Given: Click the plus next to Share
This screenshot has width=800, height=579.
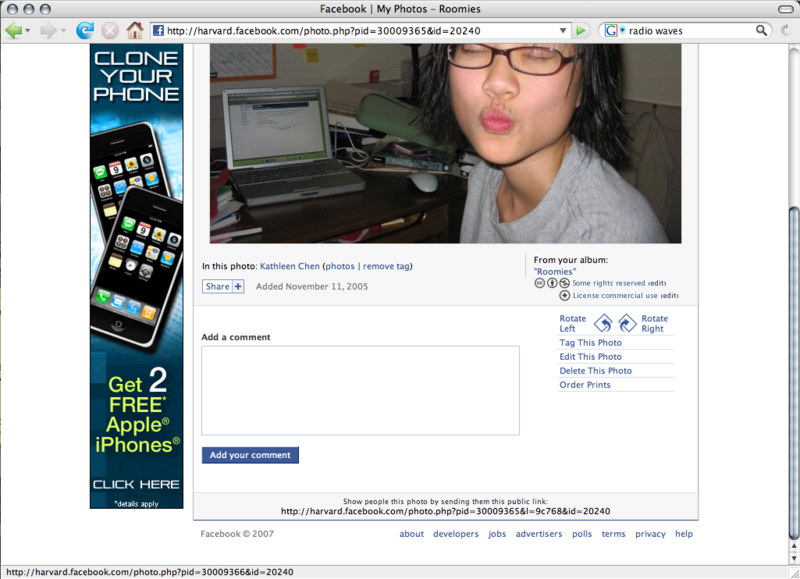Looking at the screenshot, I should coord(238,287).
